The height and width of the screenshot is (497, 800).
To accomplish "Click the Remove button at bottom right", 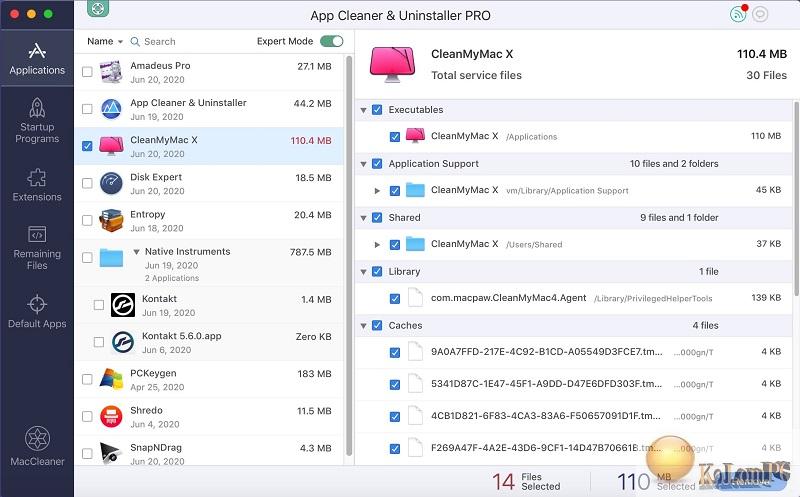I will 751,481.
